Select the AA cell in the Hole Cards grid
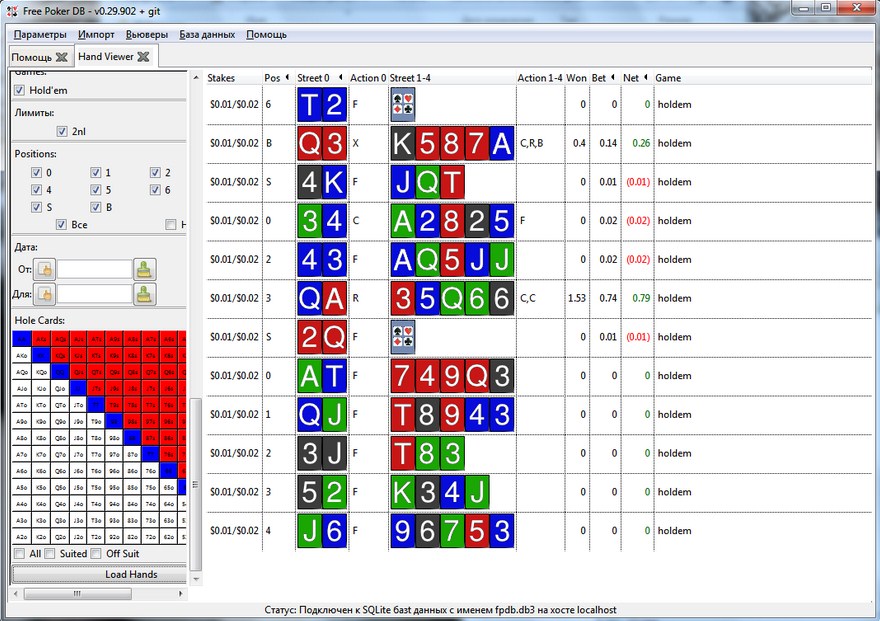This screenshot has height=621, width=880. (21, 339)
